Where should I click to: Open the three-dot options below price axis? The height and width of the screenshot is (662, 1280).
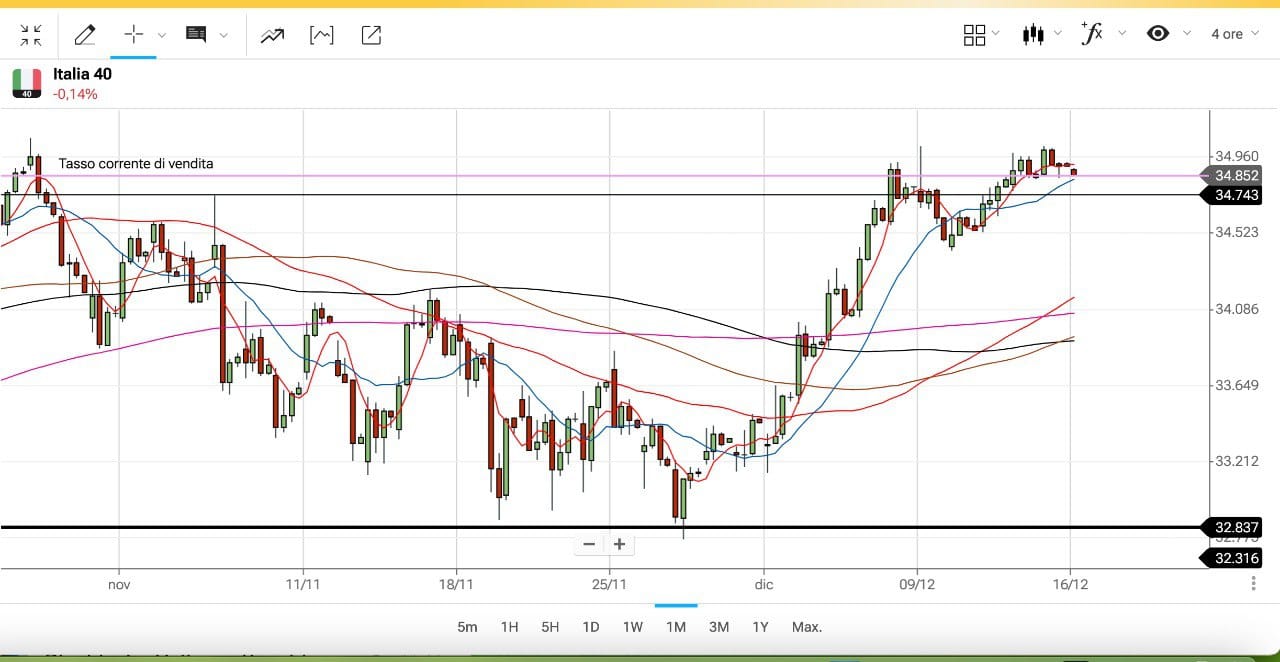(1253, 583)
